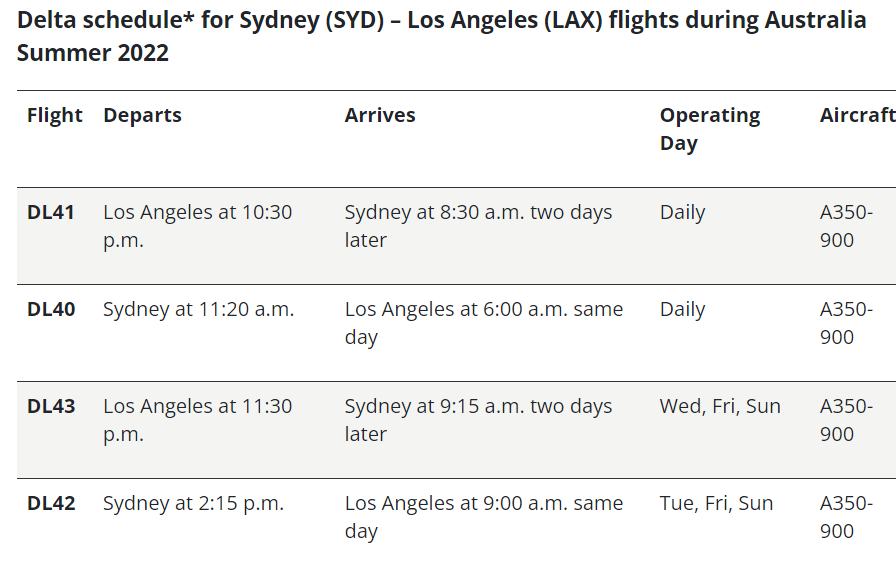Click the 'Wed, Fri, Sun' operating day cell

point(720,407)
